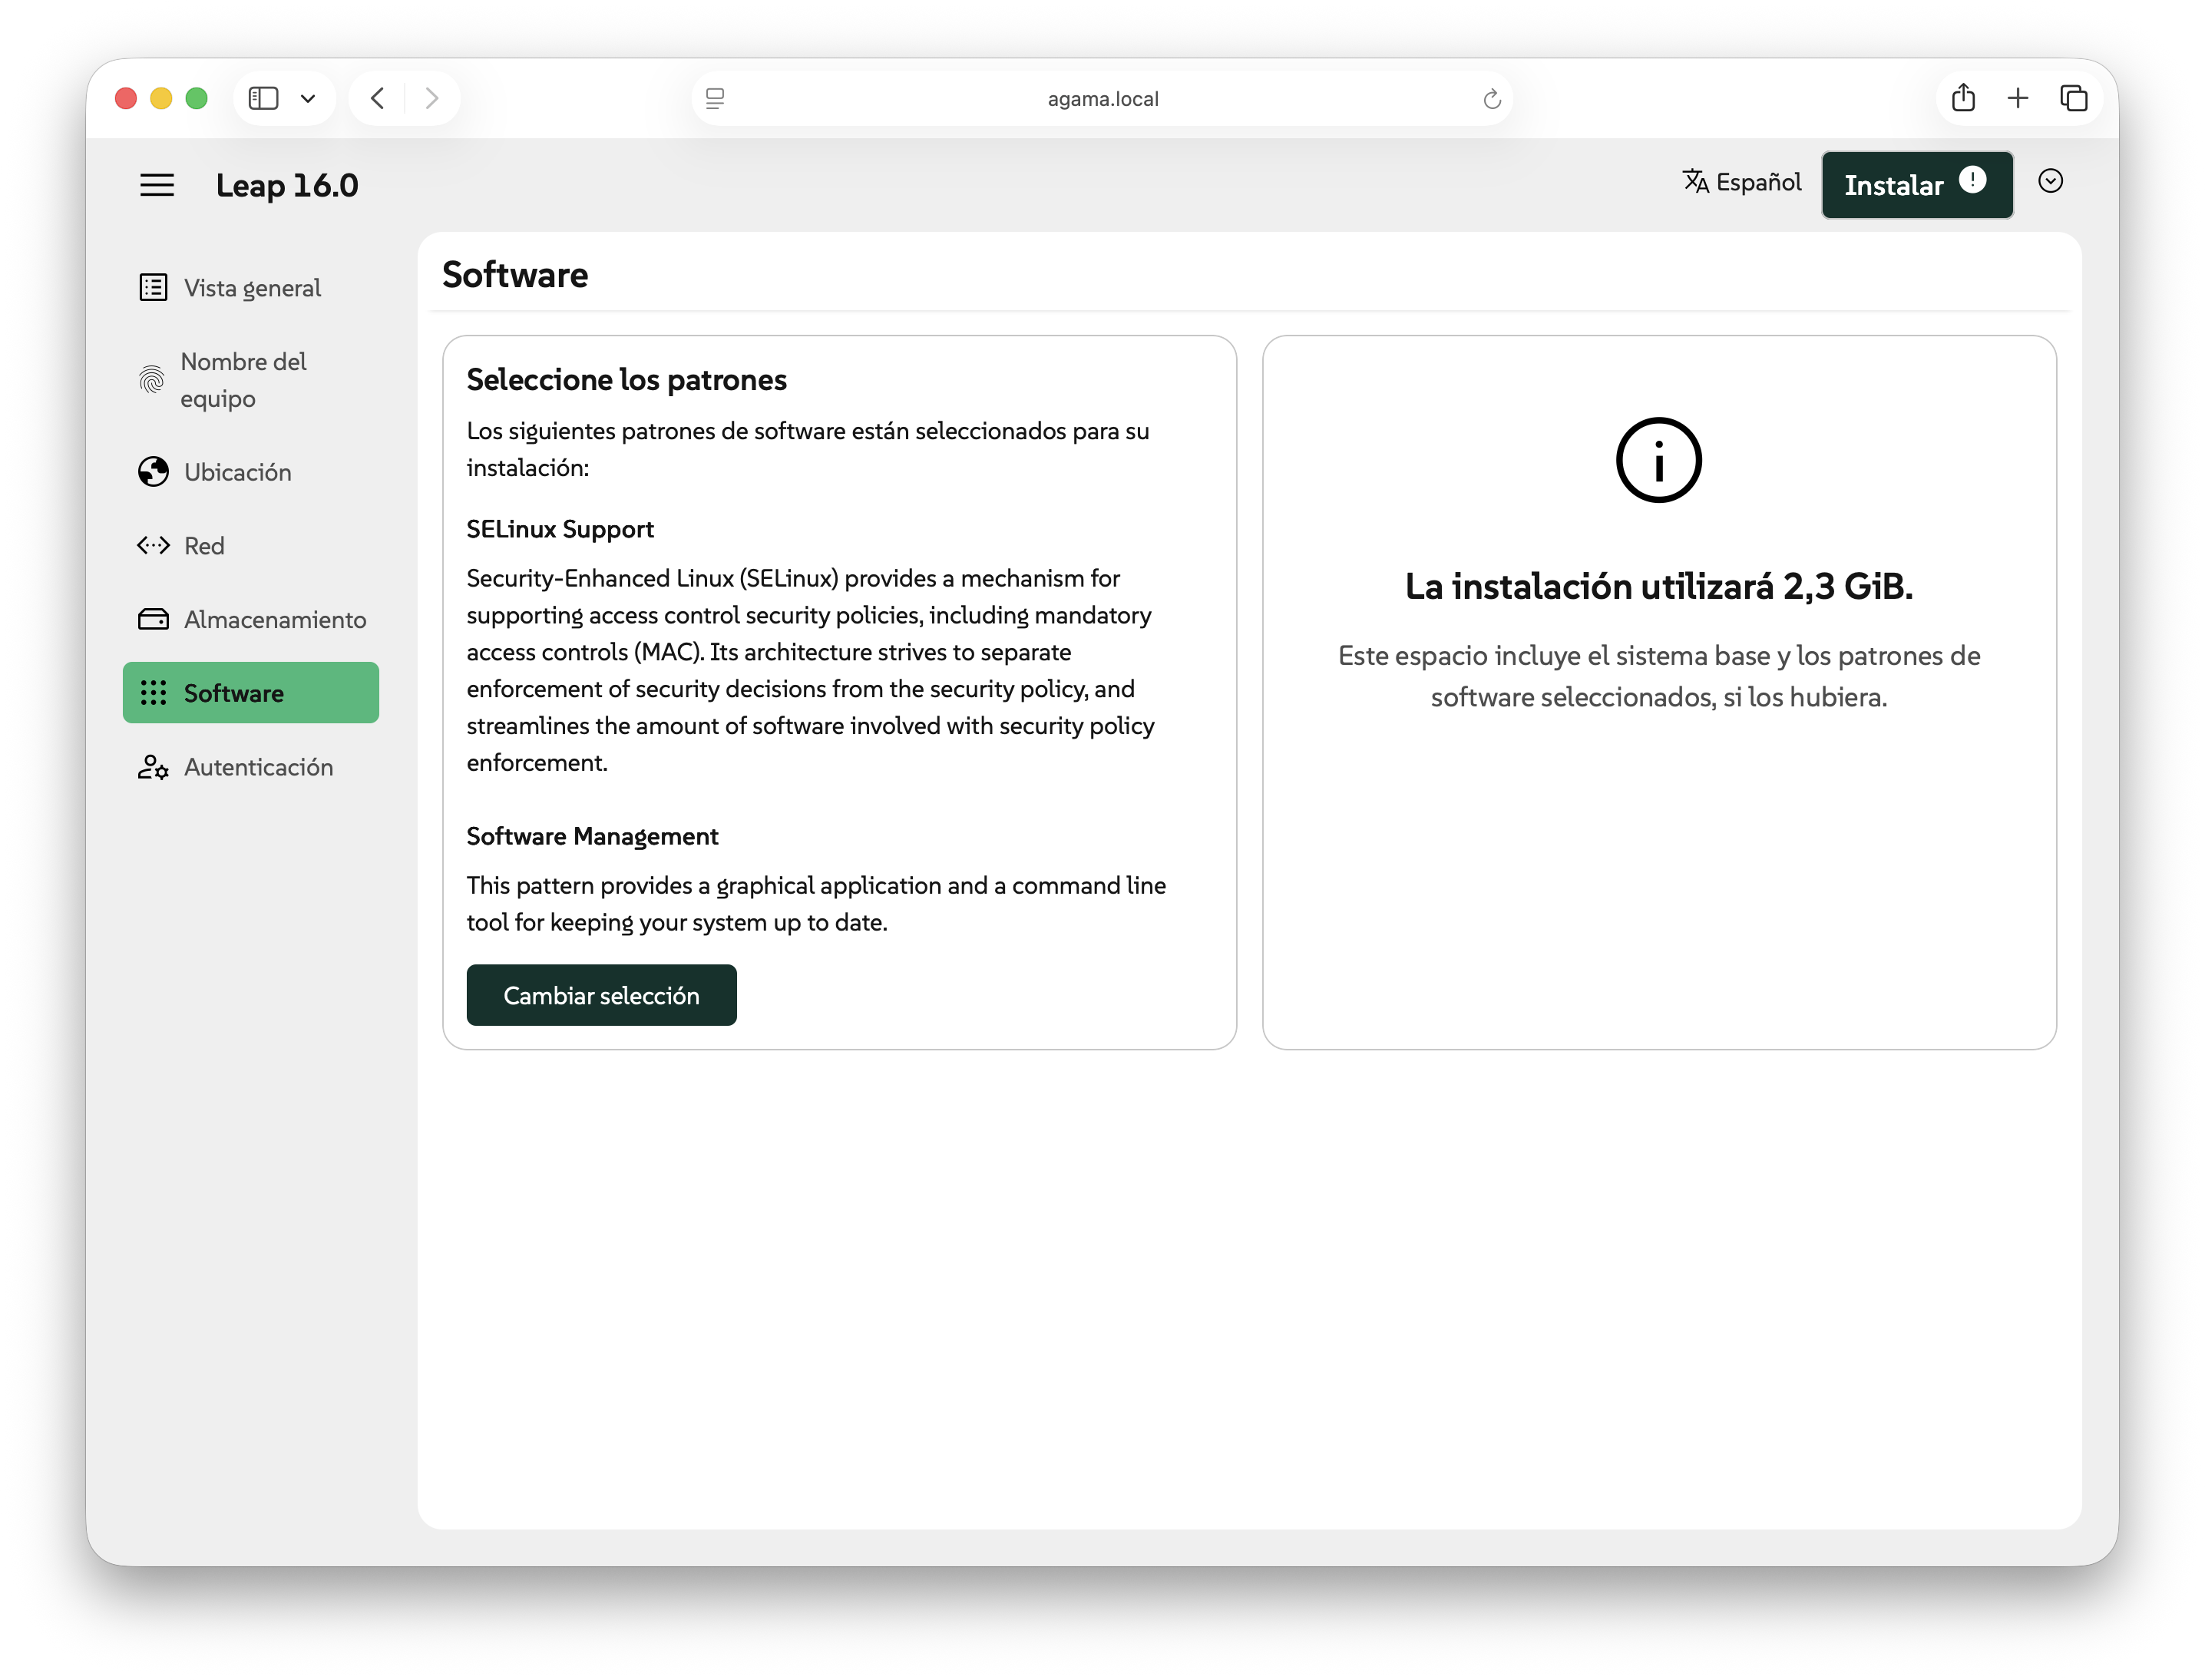This screenshot has width=2205, height=1680.
Task: Open the Safari share menu
Action: click(1963, 98)
